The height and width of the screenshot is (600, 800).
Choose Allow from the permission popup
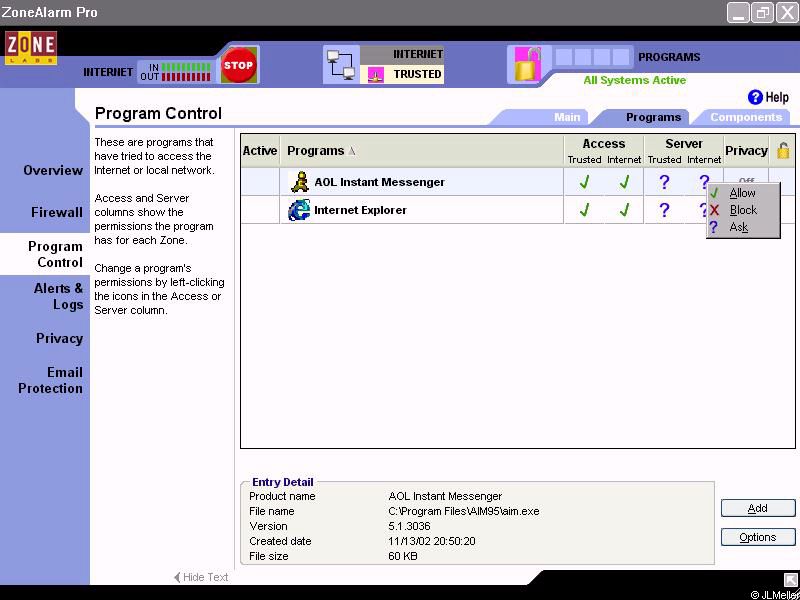click(x=743, y=193)
